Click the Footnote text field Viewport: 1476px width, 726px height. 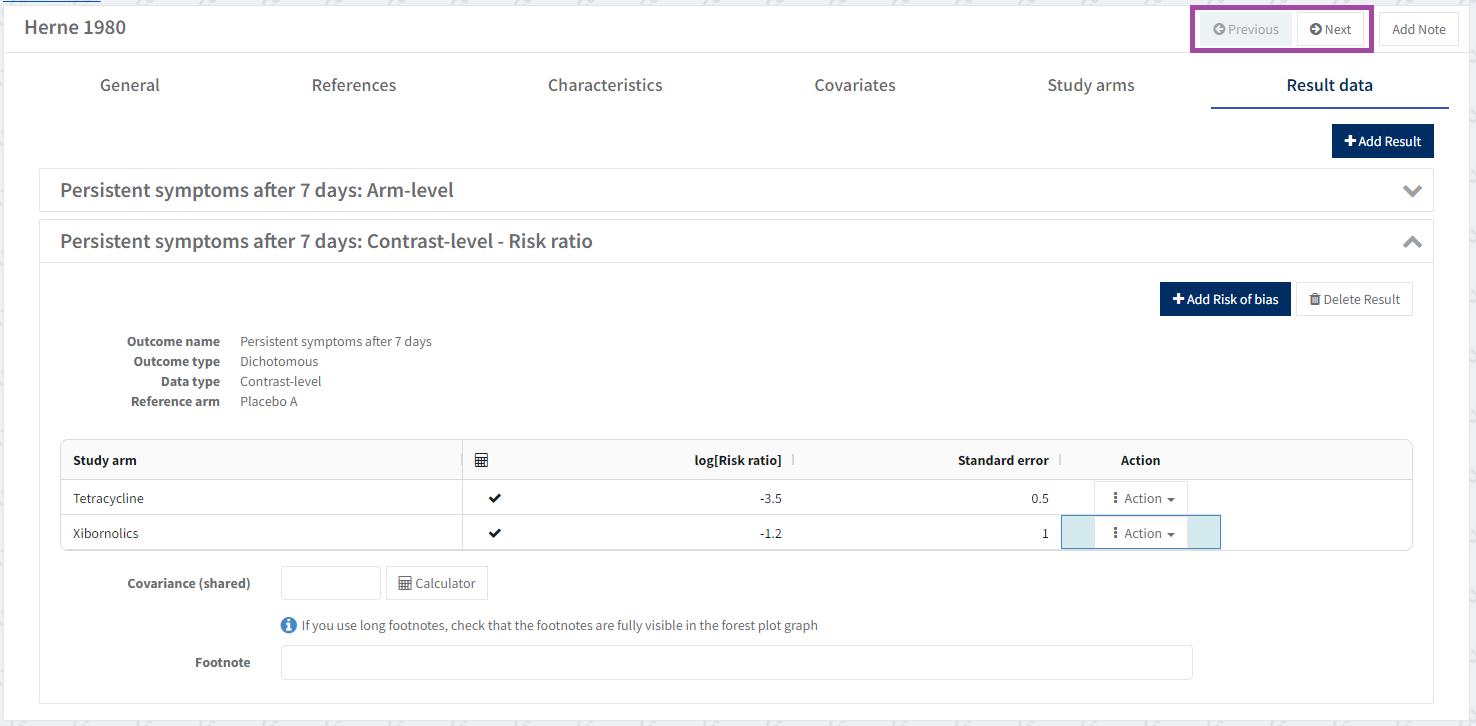tap(736, 662)
